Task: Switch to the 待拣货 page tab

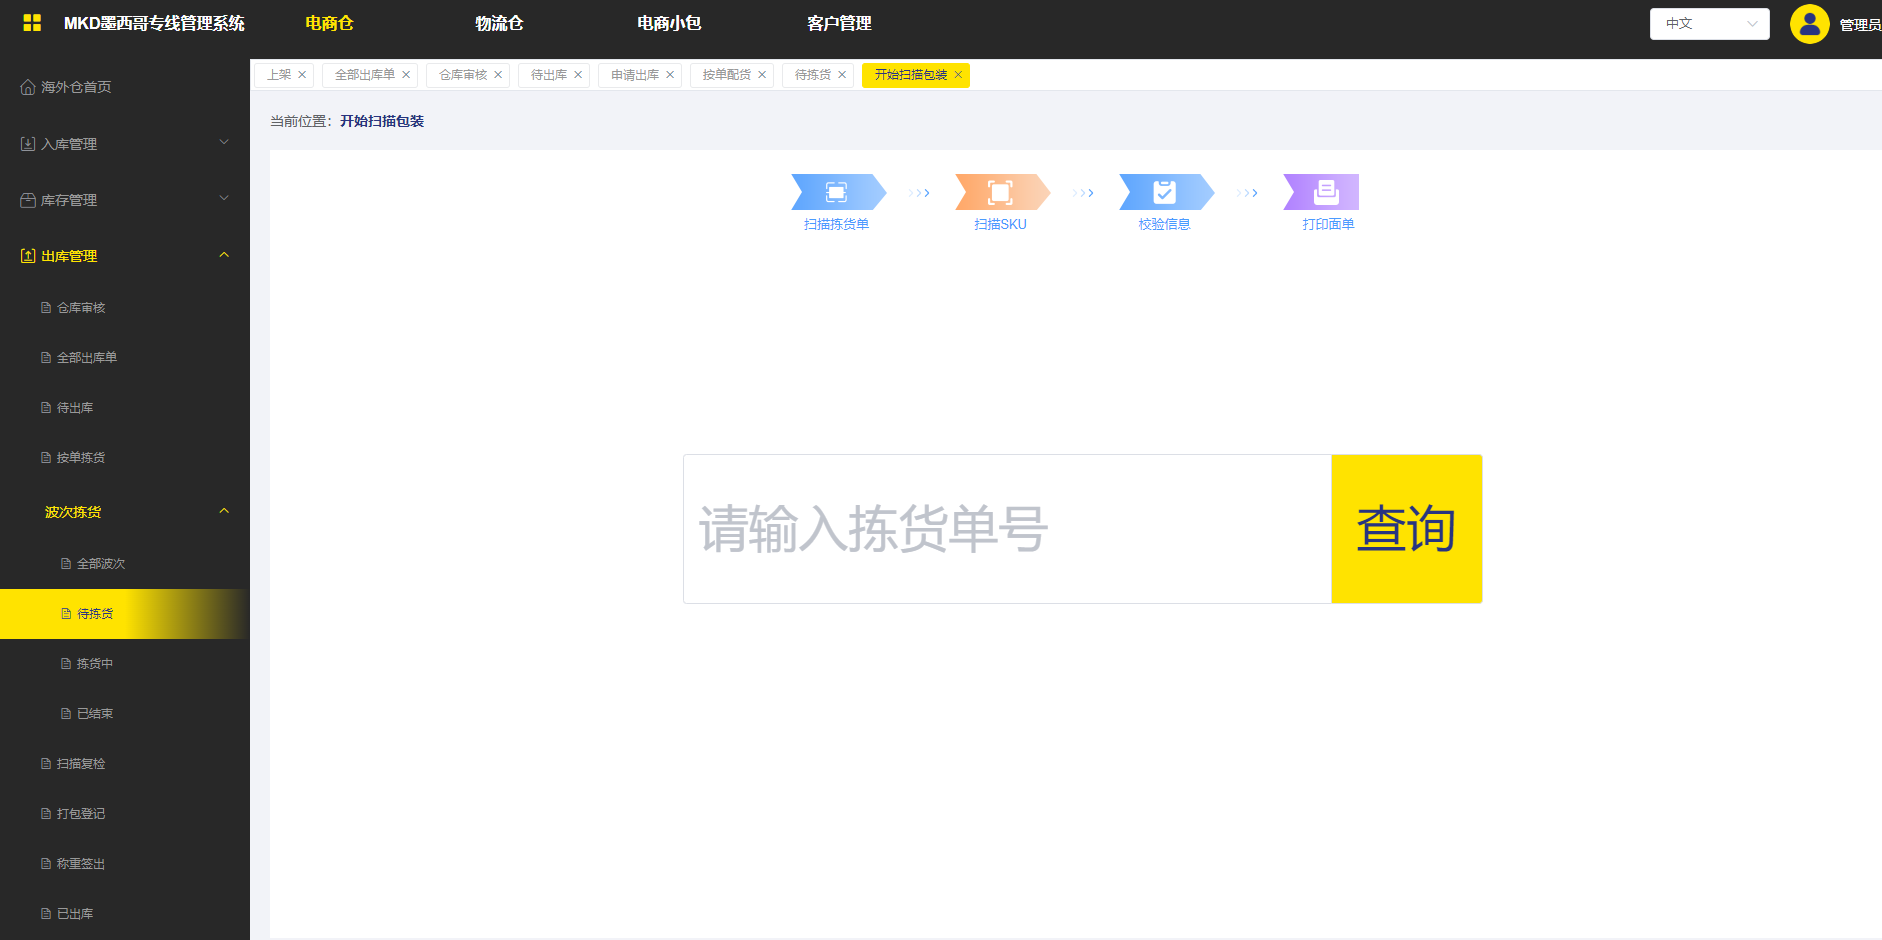Action: (812, 75)
